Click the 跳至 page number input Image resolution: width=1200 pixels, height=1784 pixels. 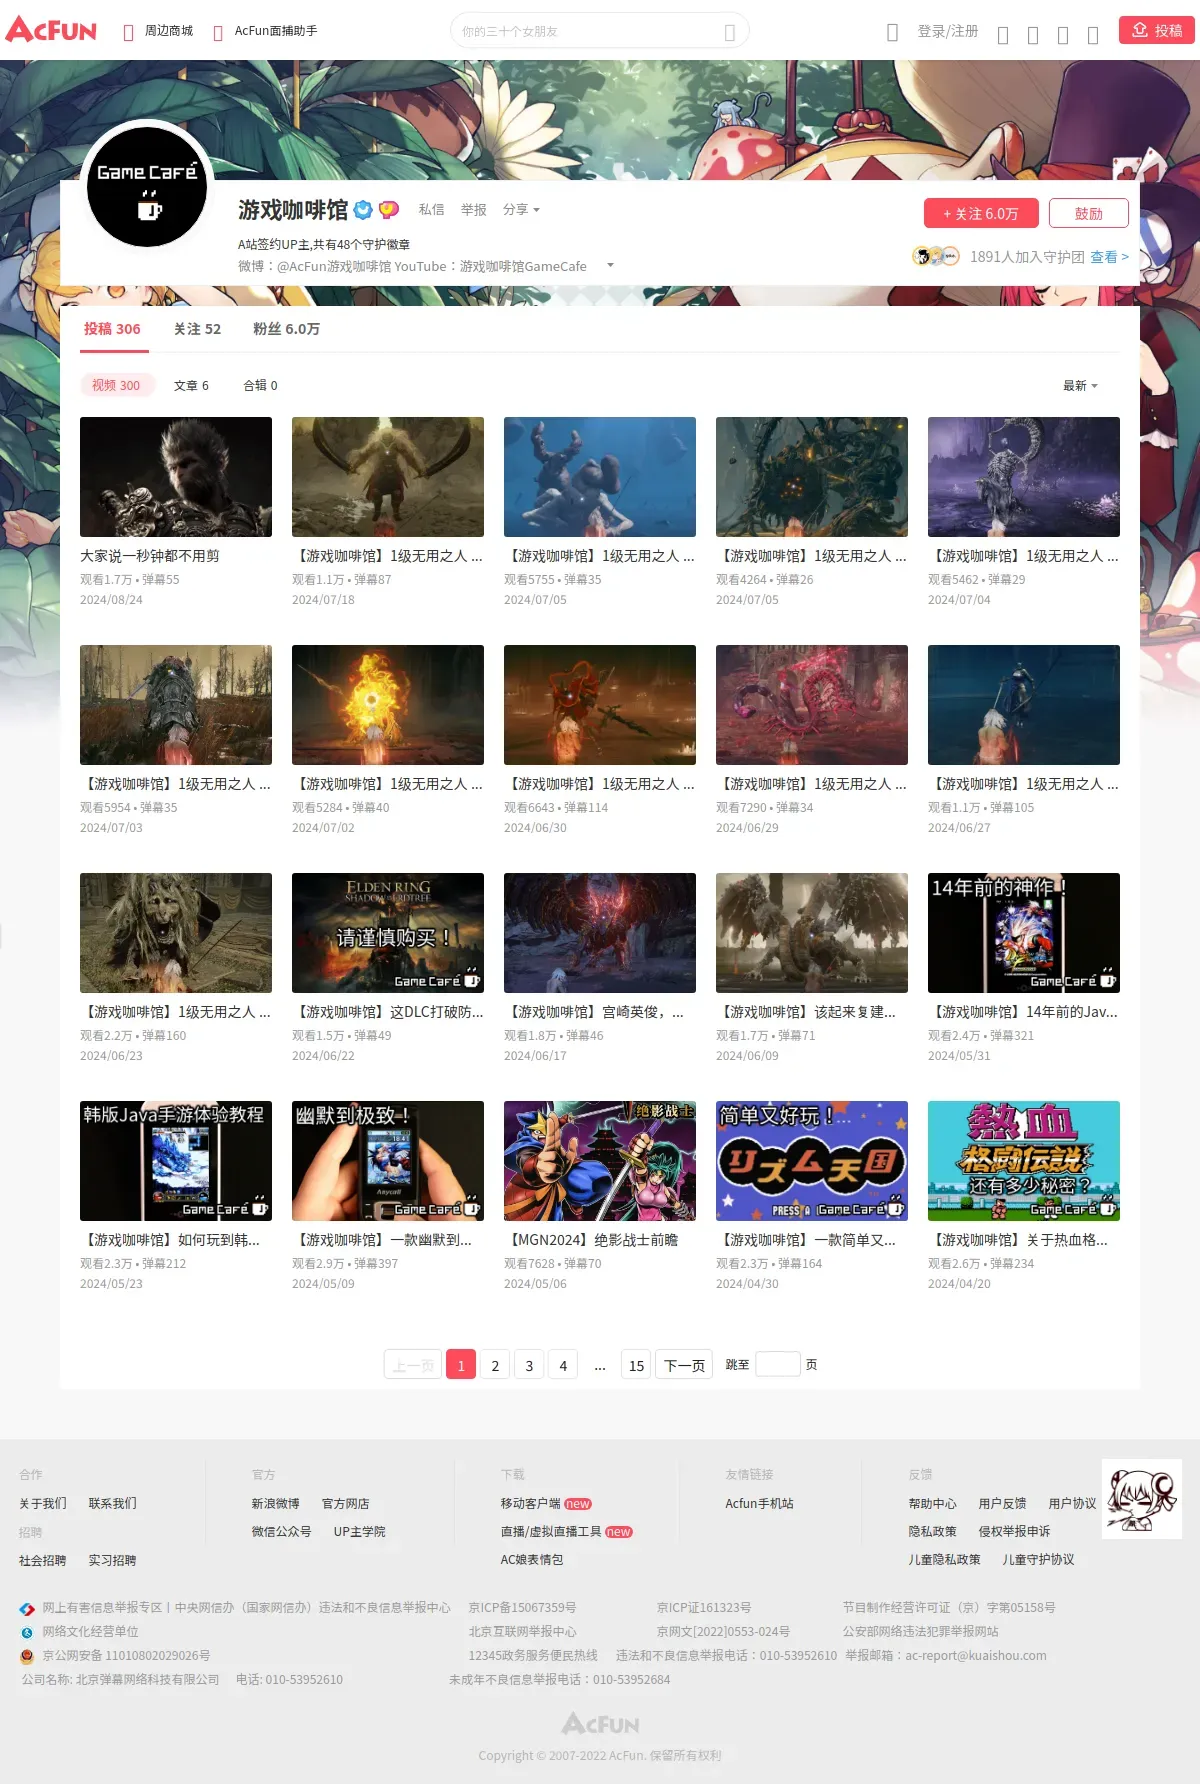[778, 1364]
